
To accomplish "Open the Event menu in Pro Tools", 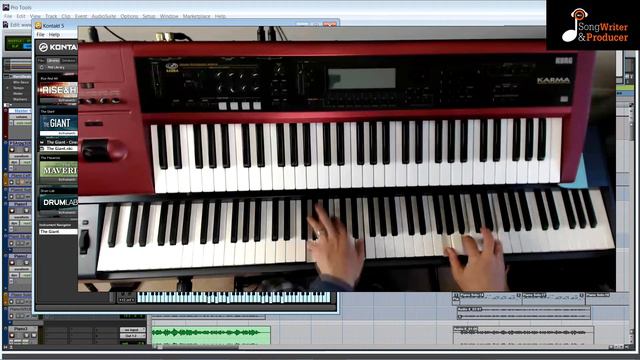I will point(81,16).
